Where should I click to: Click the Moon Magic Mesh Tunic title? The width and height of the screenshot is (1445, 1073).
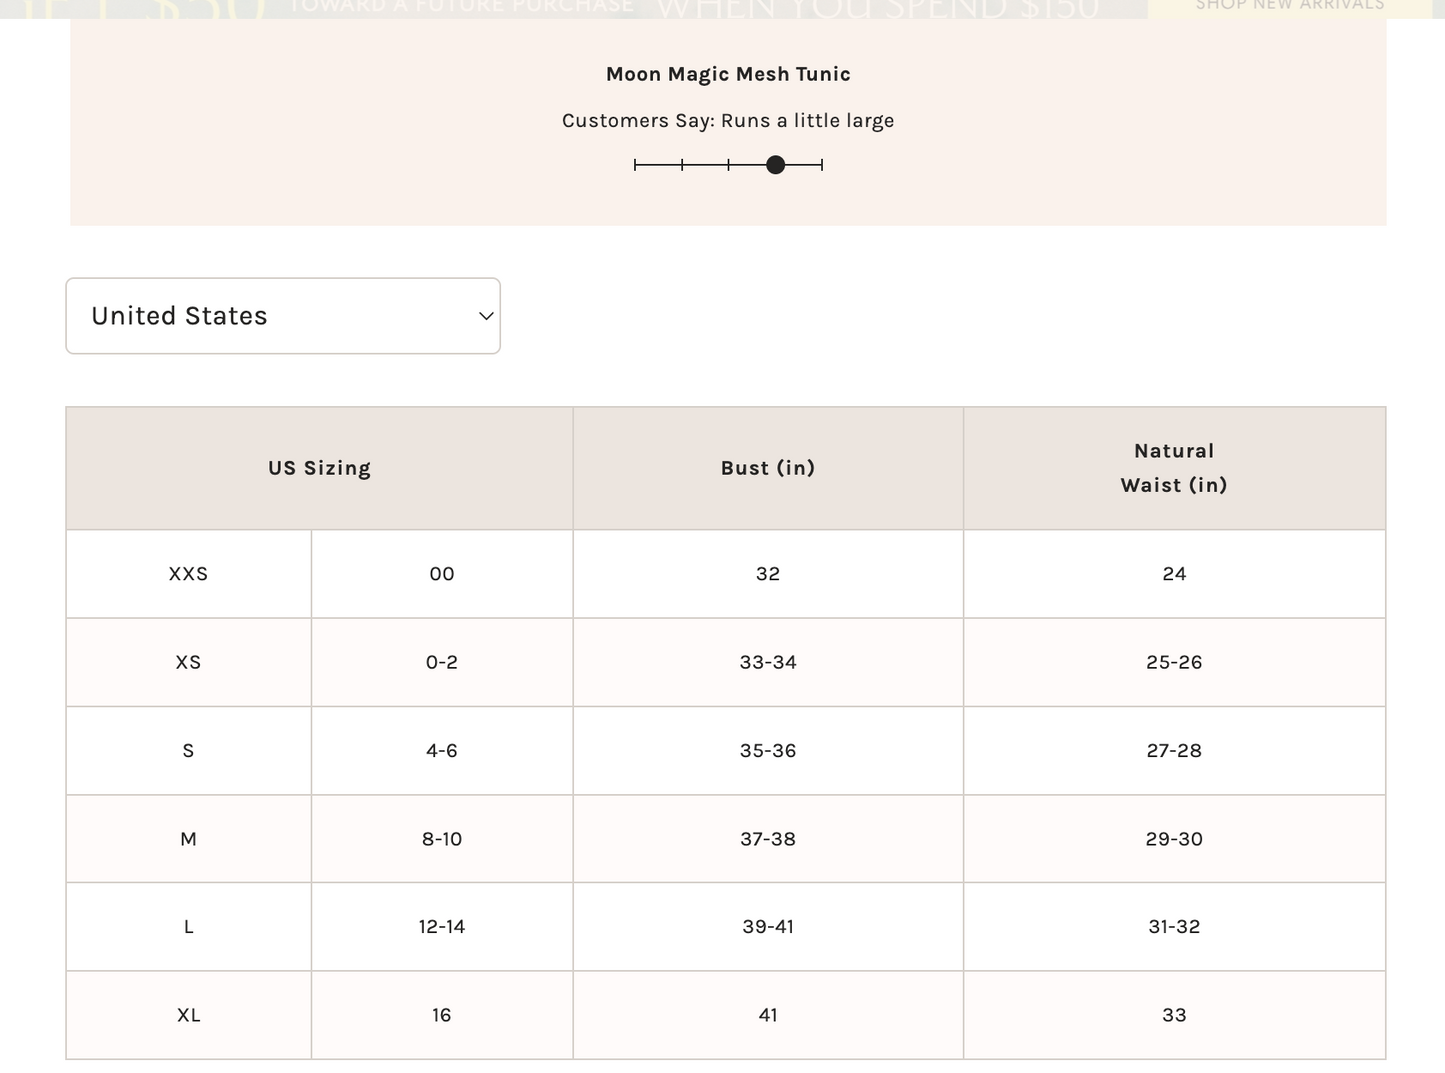click(x=728, y=74)
